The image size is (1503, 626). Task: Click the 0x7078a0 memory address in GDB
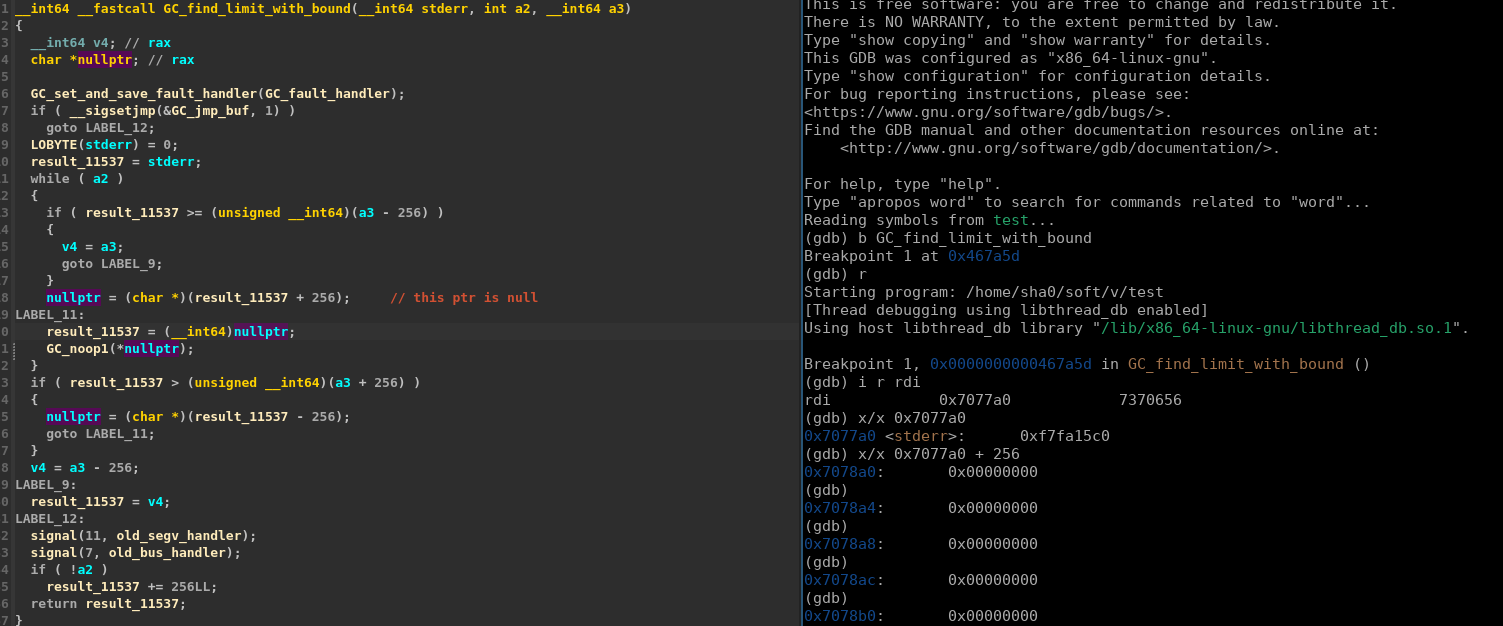coord(840,472)
